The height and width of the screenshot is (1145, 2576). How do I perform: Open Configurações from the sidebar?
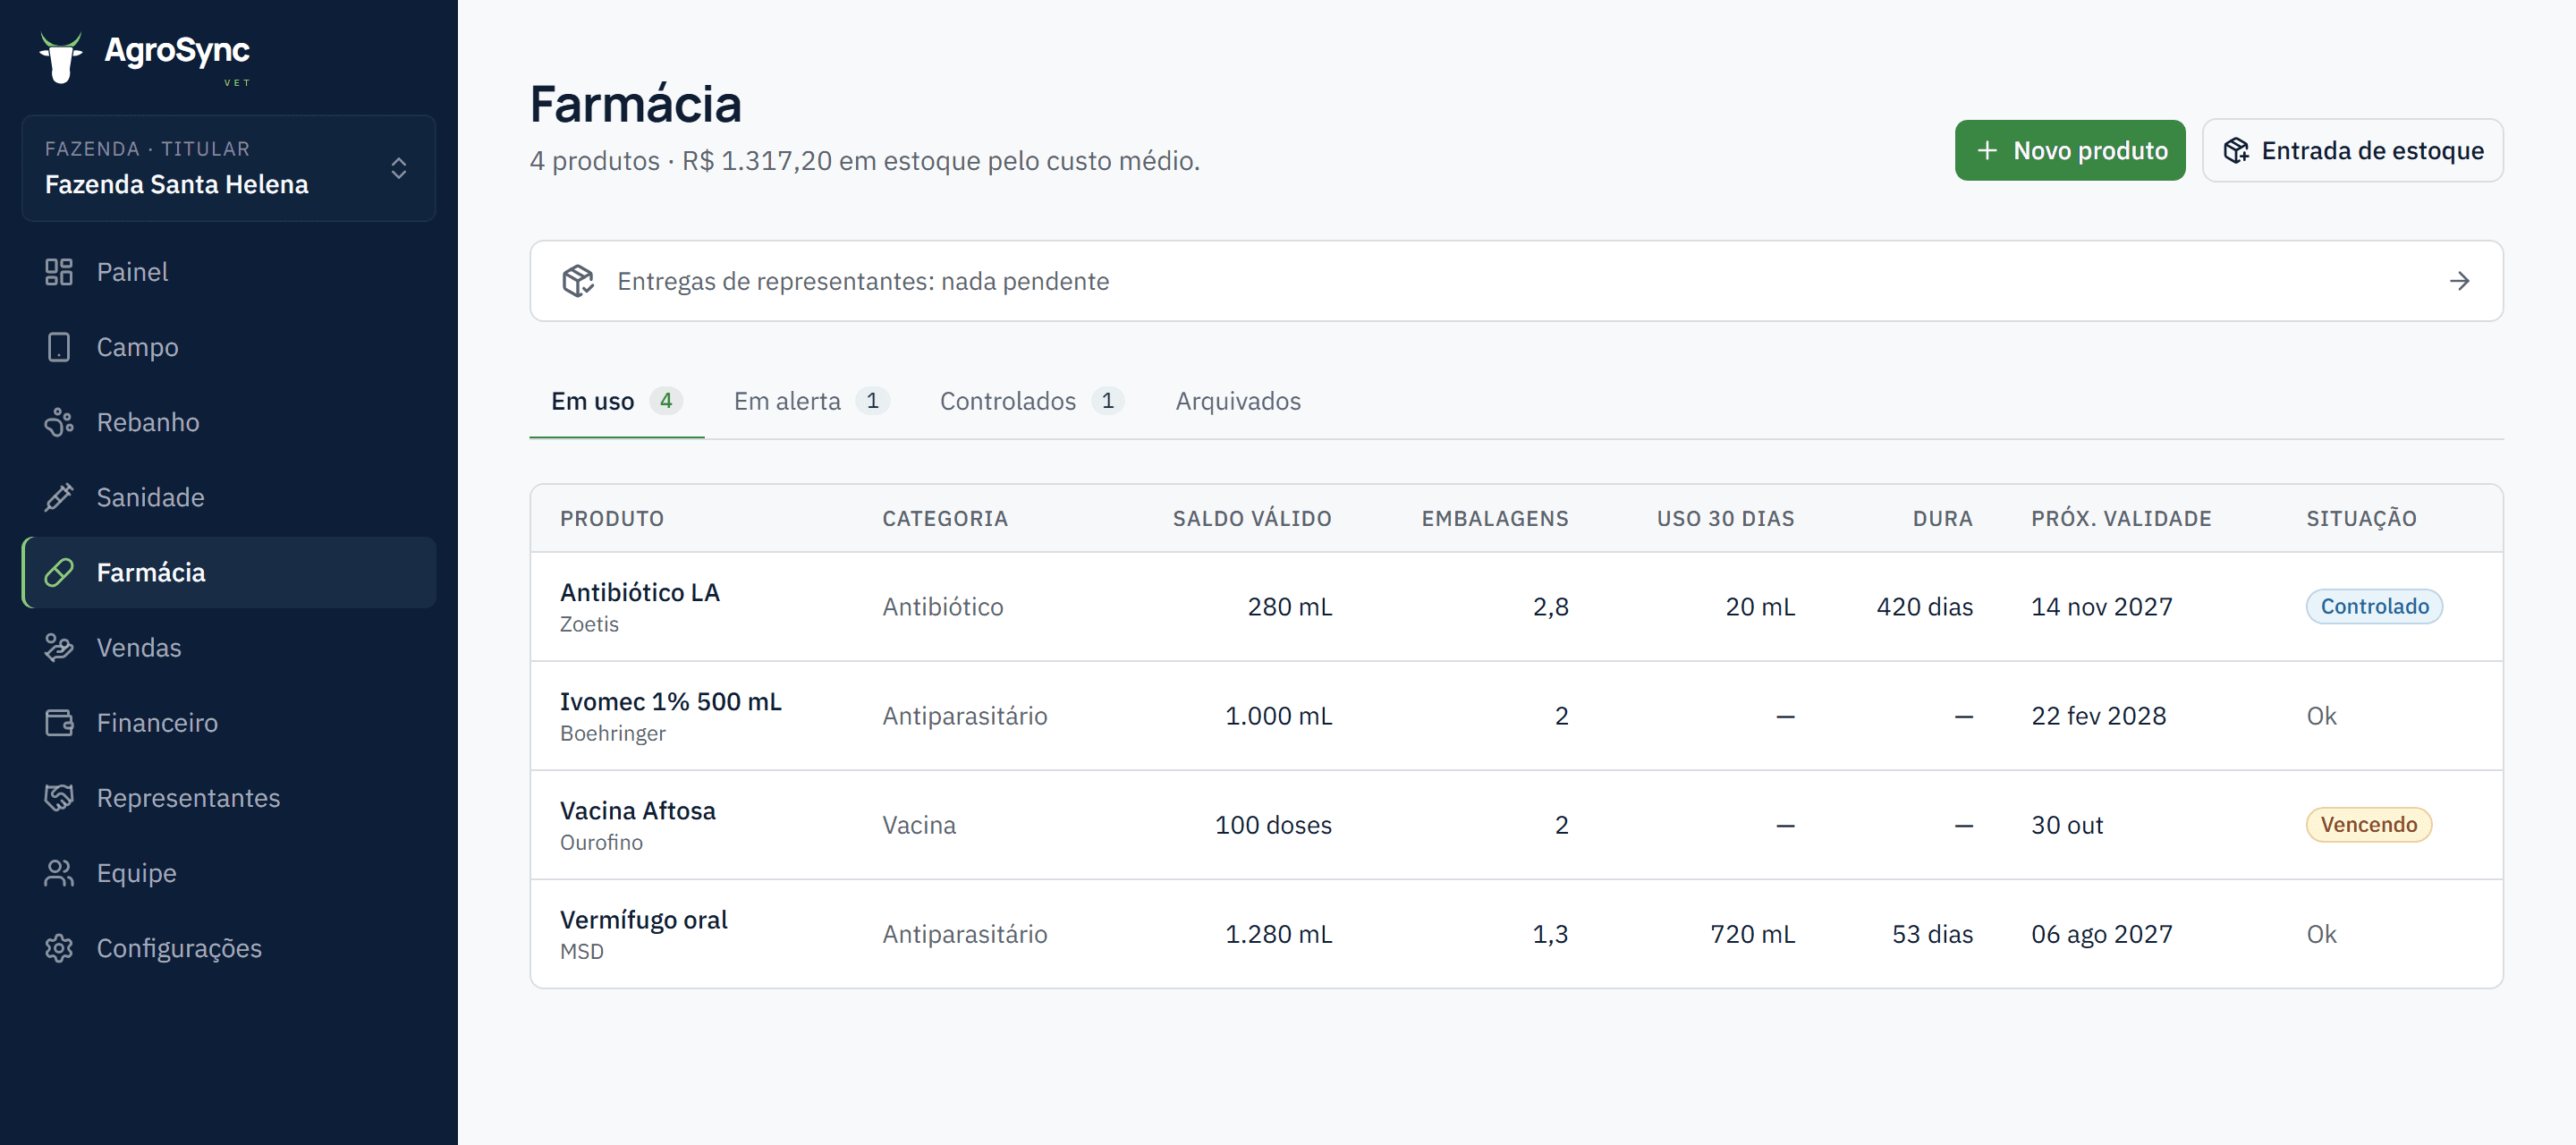[x=228, y=947]
